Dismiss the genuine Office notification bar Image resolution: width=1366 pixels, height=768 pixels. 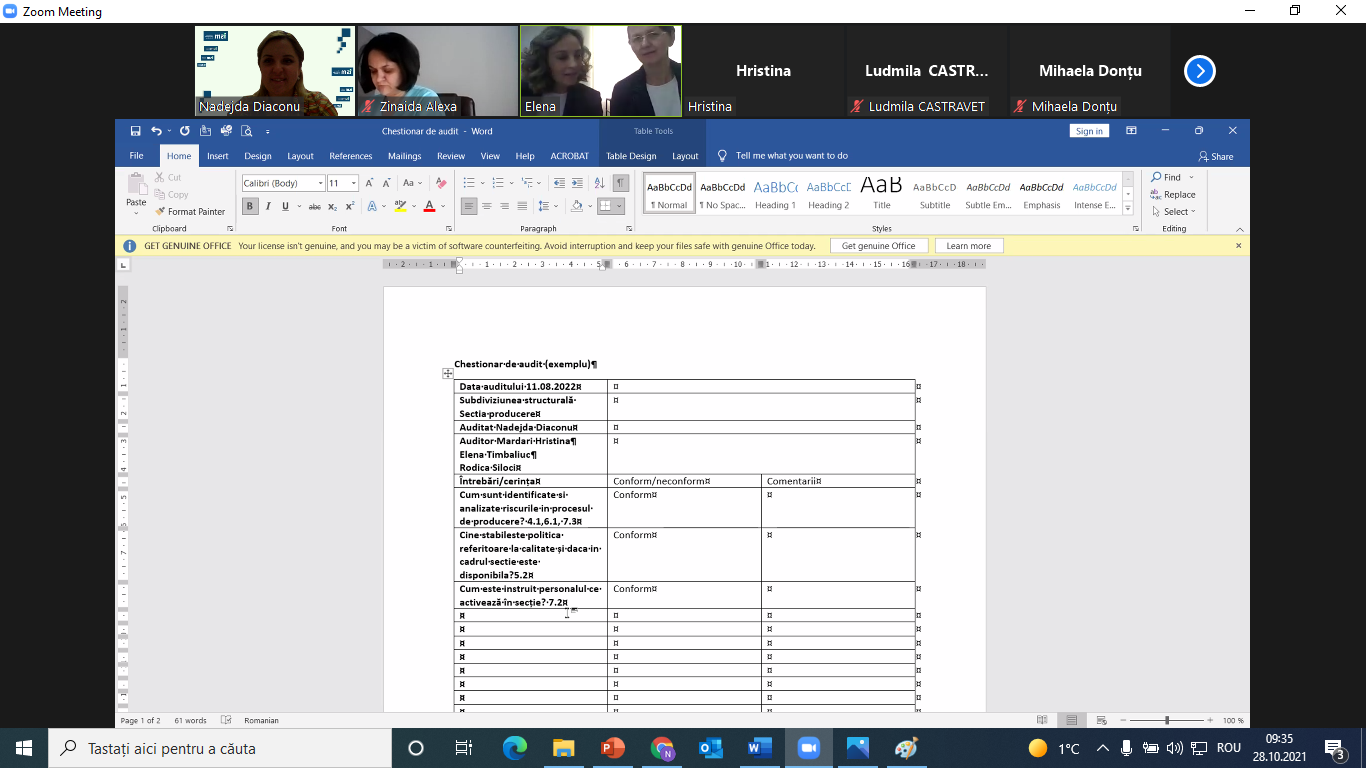(1238, 246)
